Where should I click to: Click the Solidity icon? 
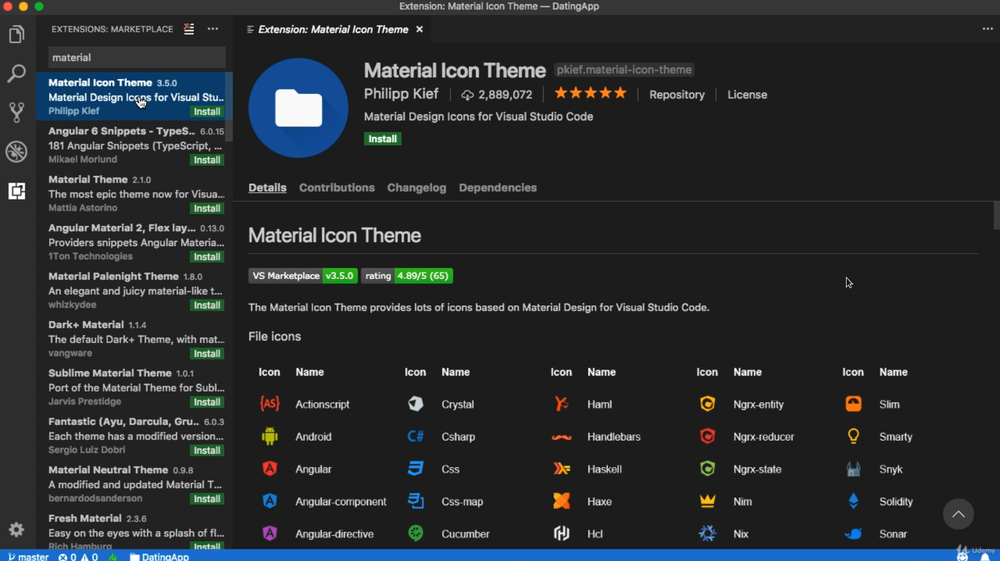[x=853, y=501]
